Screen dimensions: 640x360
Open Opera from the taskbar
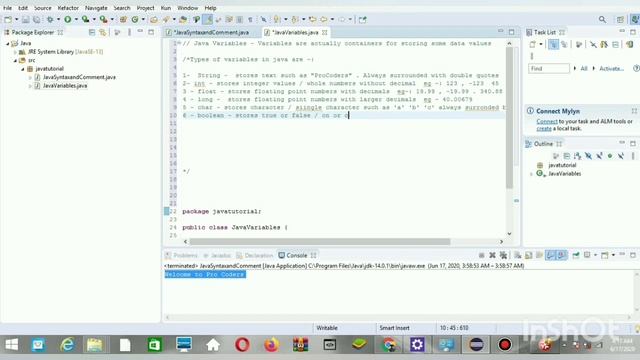tap(242, 344)
